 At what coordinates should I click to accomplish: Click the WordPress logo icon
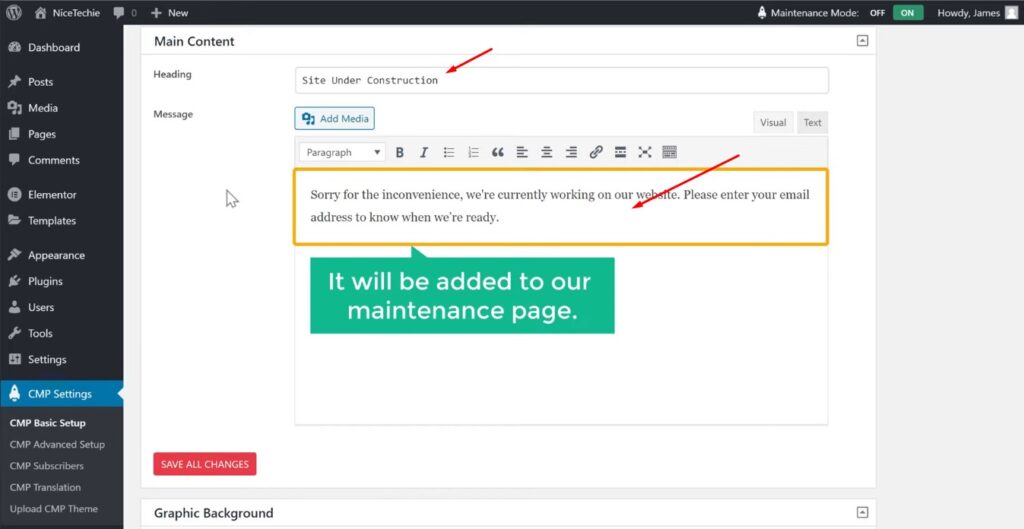coord(14,12)
